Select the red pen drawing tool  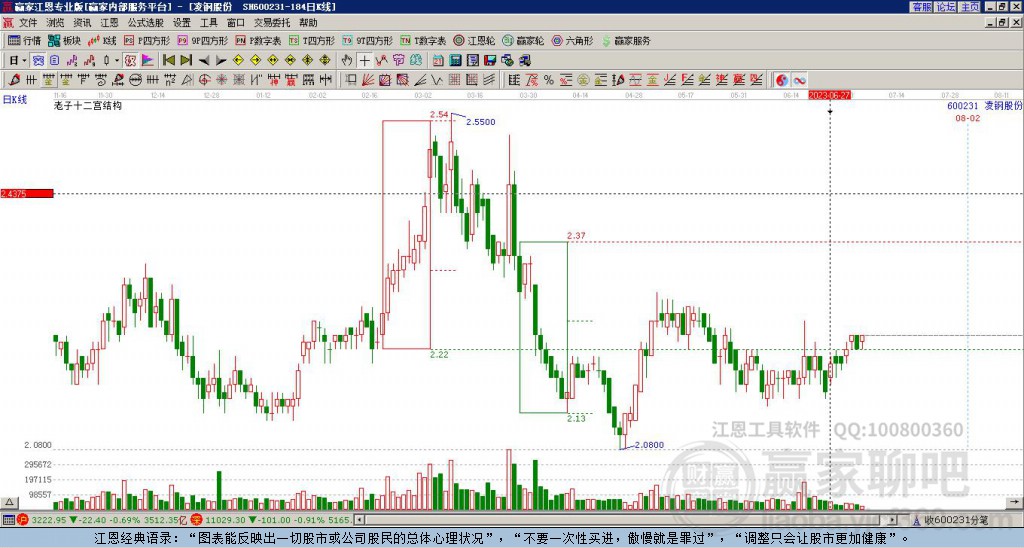tap(14, 80)
